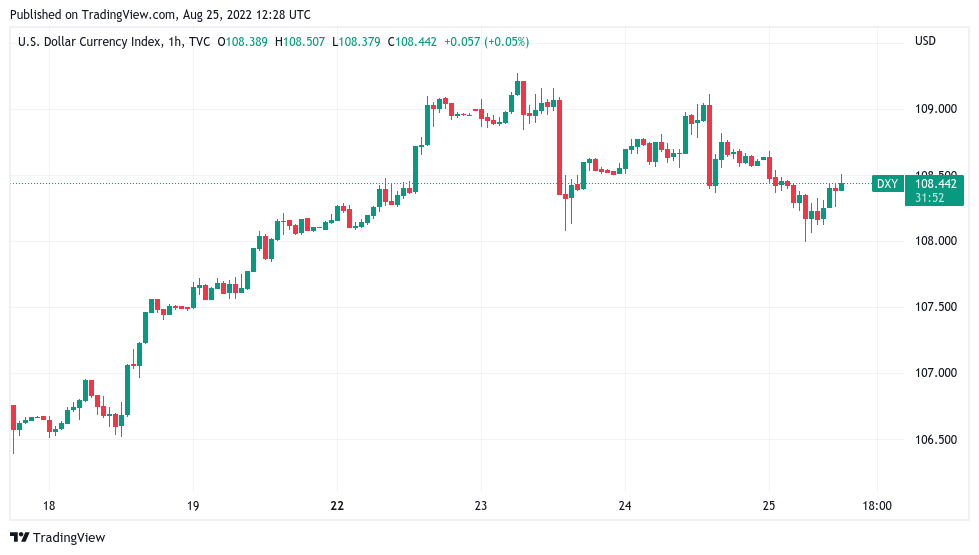Click the TradingView logo icon
The height and width of the screenshot is (555, 979).
click(x=20, y=538)
